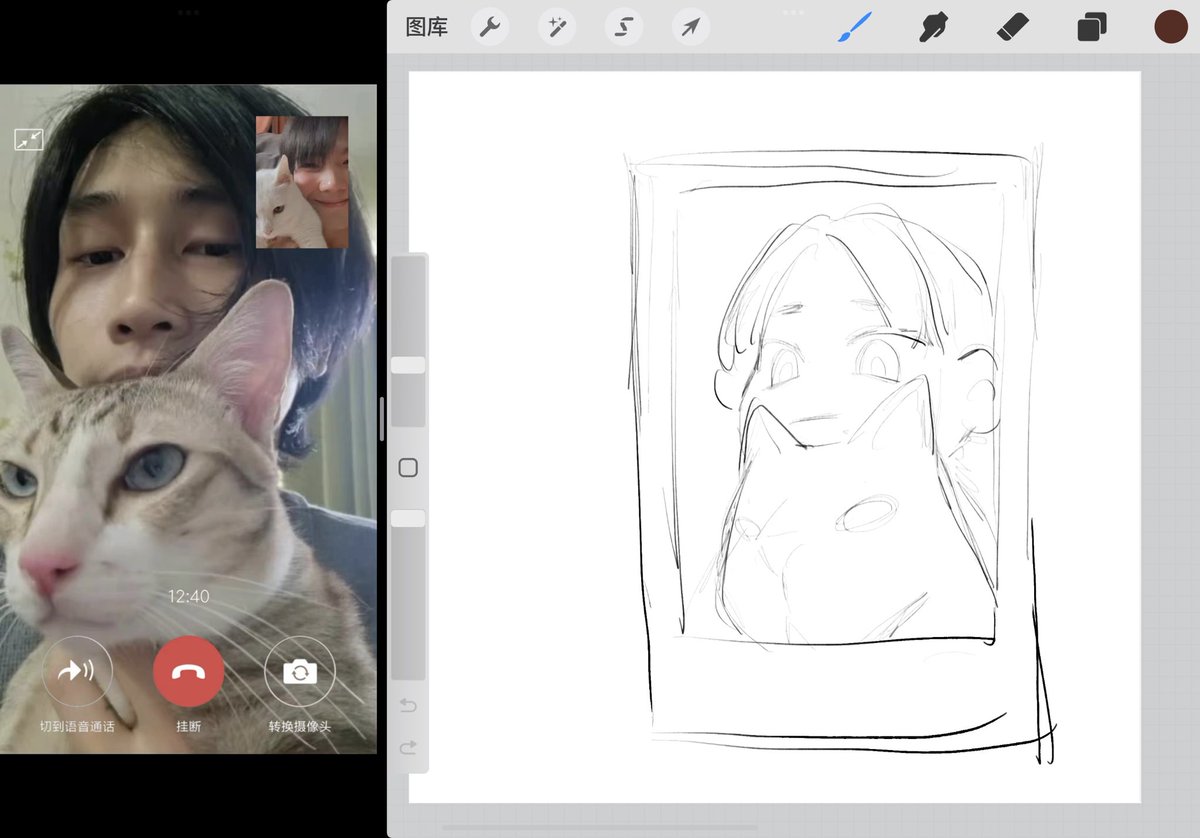The image size is (1200, 838).
Task: Tap the self-view thumbnail with white cat
Action: (302, 182)
